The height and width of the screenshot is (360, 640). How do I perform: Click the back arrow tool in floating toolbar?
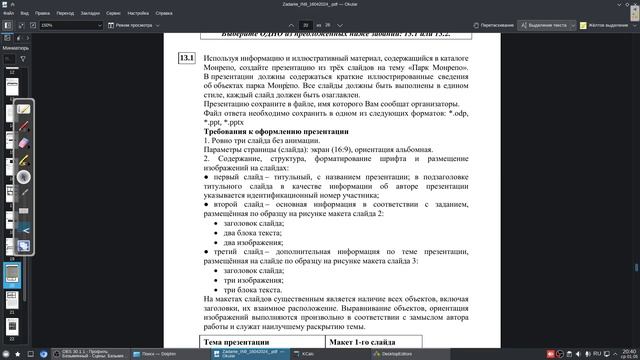coord(24,230)
